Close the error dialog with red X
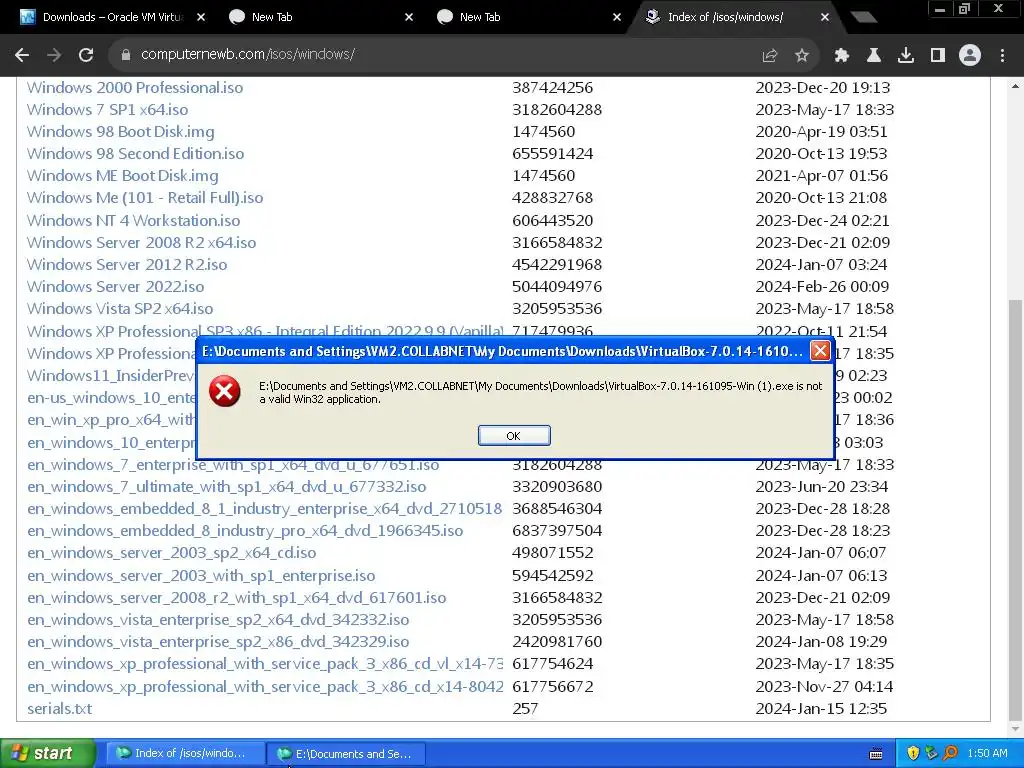1024x768 pixels. (x=820, y=351)
